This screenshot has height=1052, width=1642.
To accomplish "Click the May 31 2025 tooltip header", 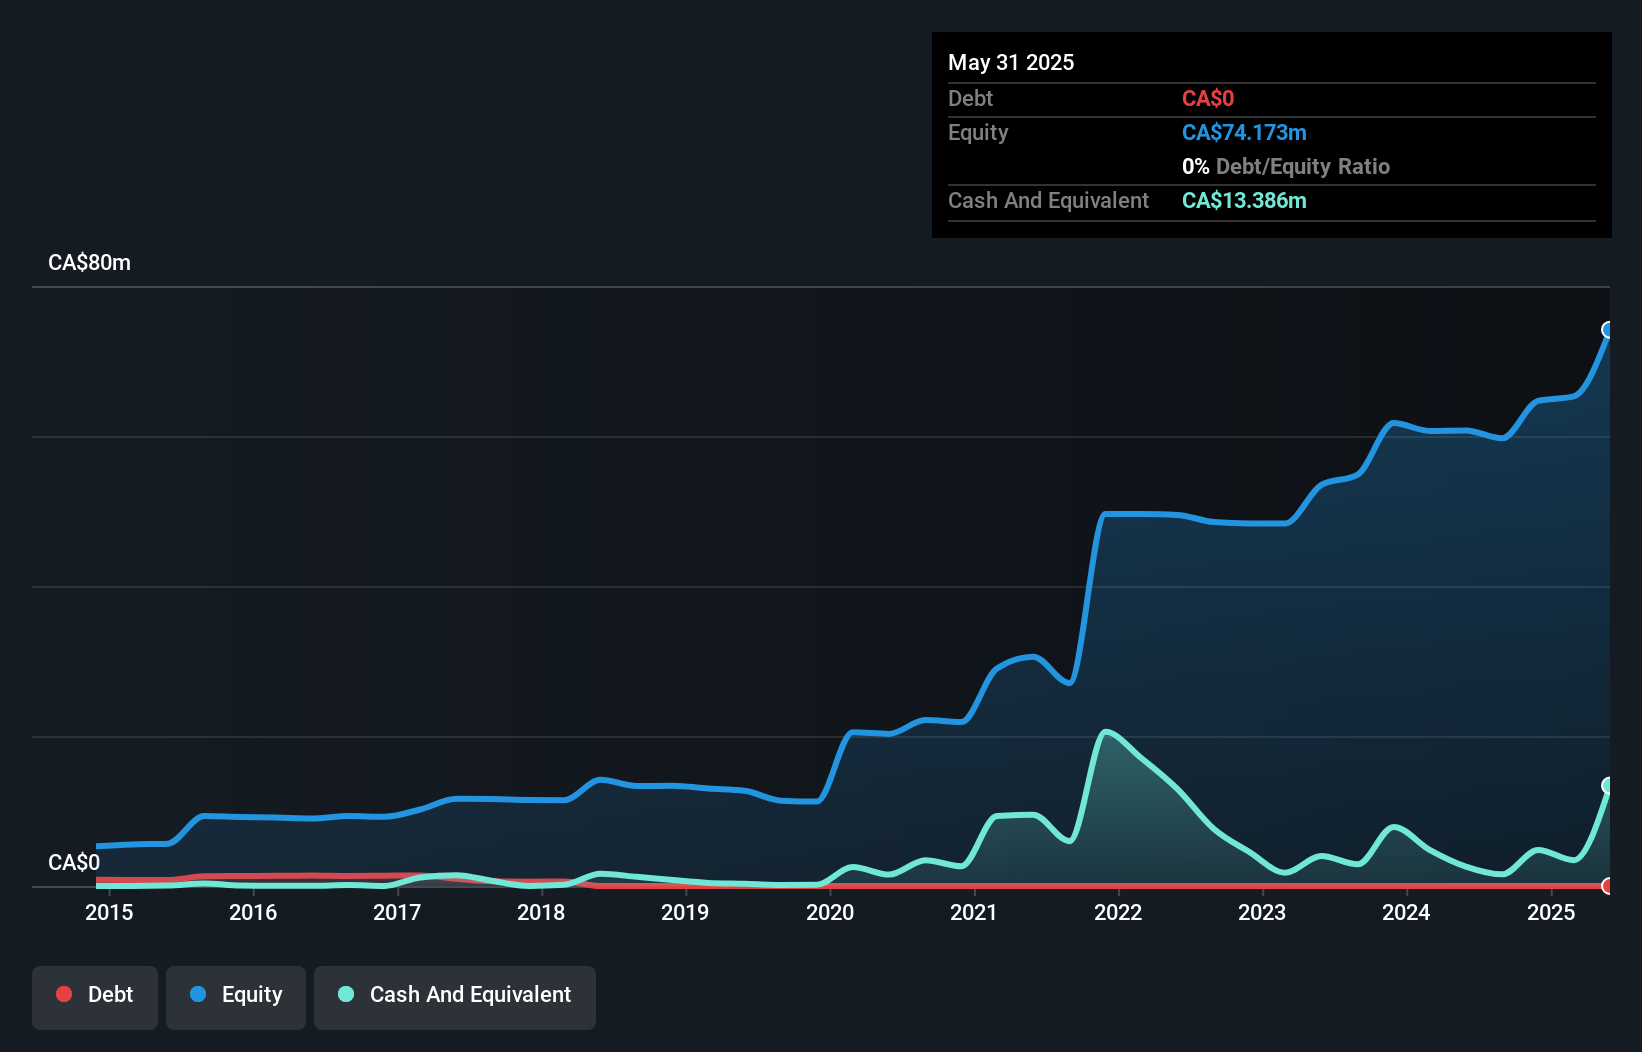I will [1011, 62].
